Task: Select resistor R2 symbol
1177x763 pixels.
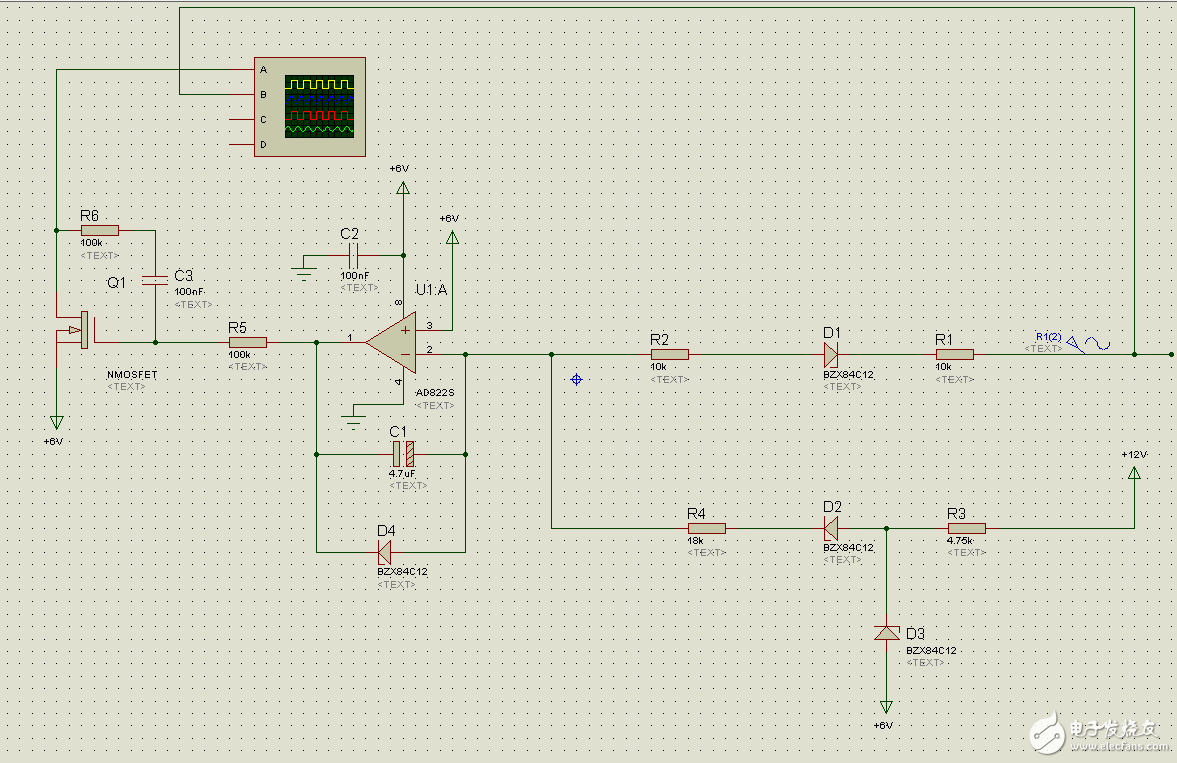Action: coord(670,354)
